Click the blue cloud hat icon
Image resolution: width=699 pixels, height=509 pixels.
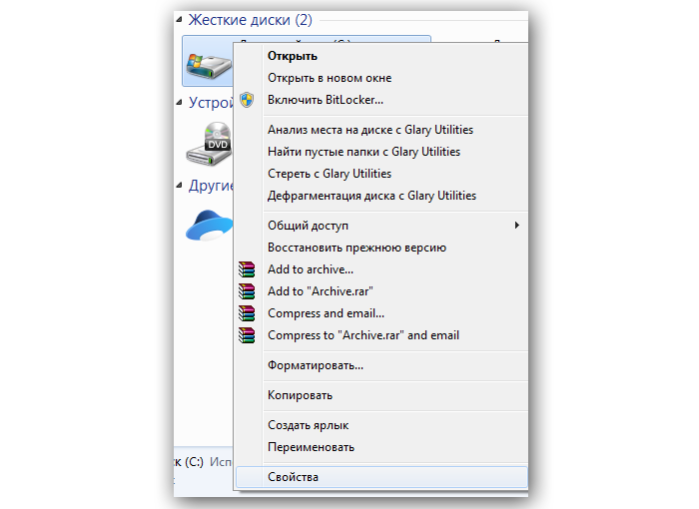pos(209,225)
